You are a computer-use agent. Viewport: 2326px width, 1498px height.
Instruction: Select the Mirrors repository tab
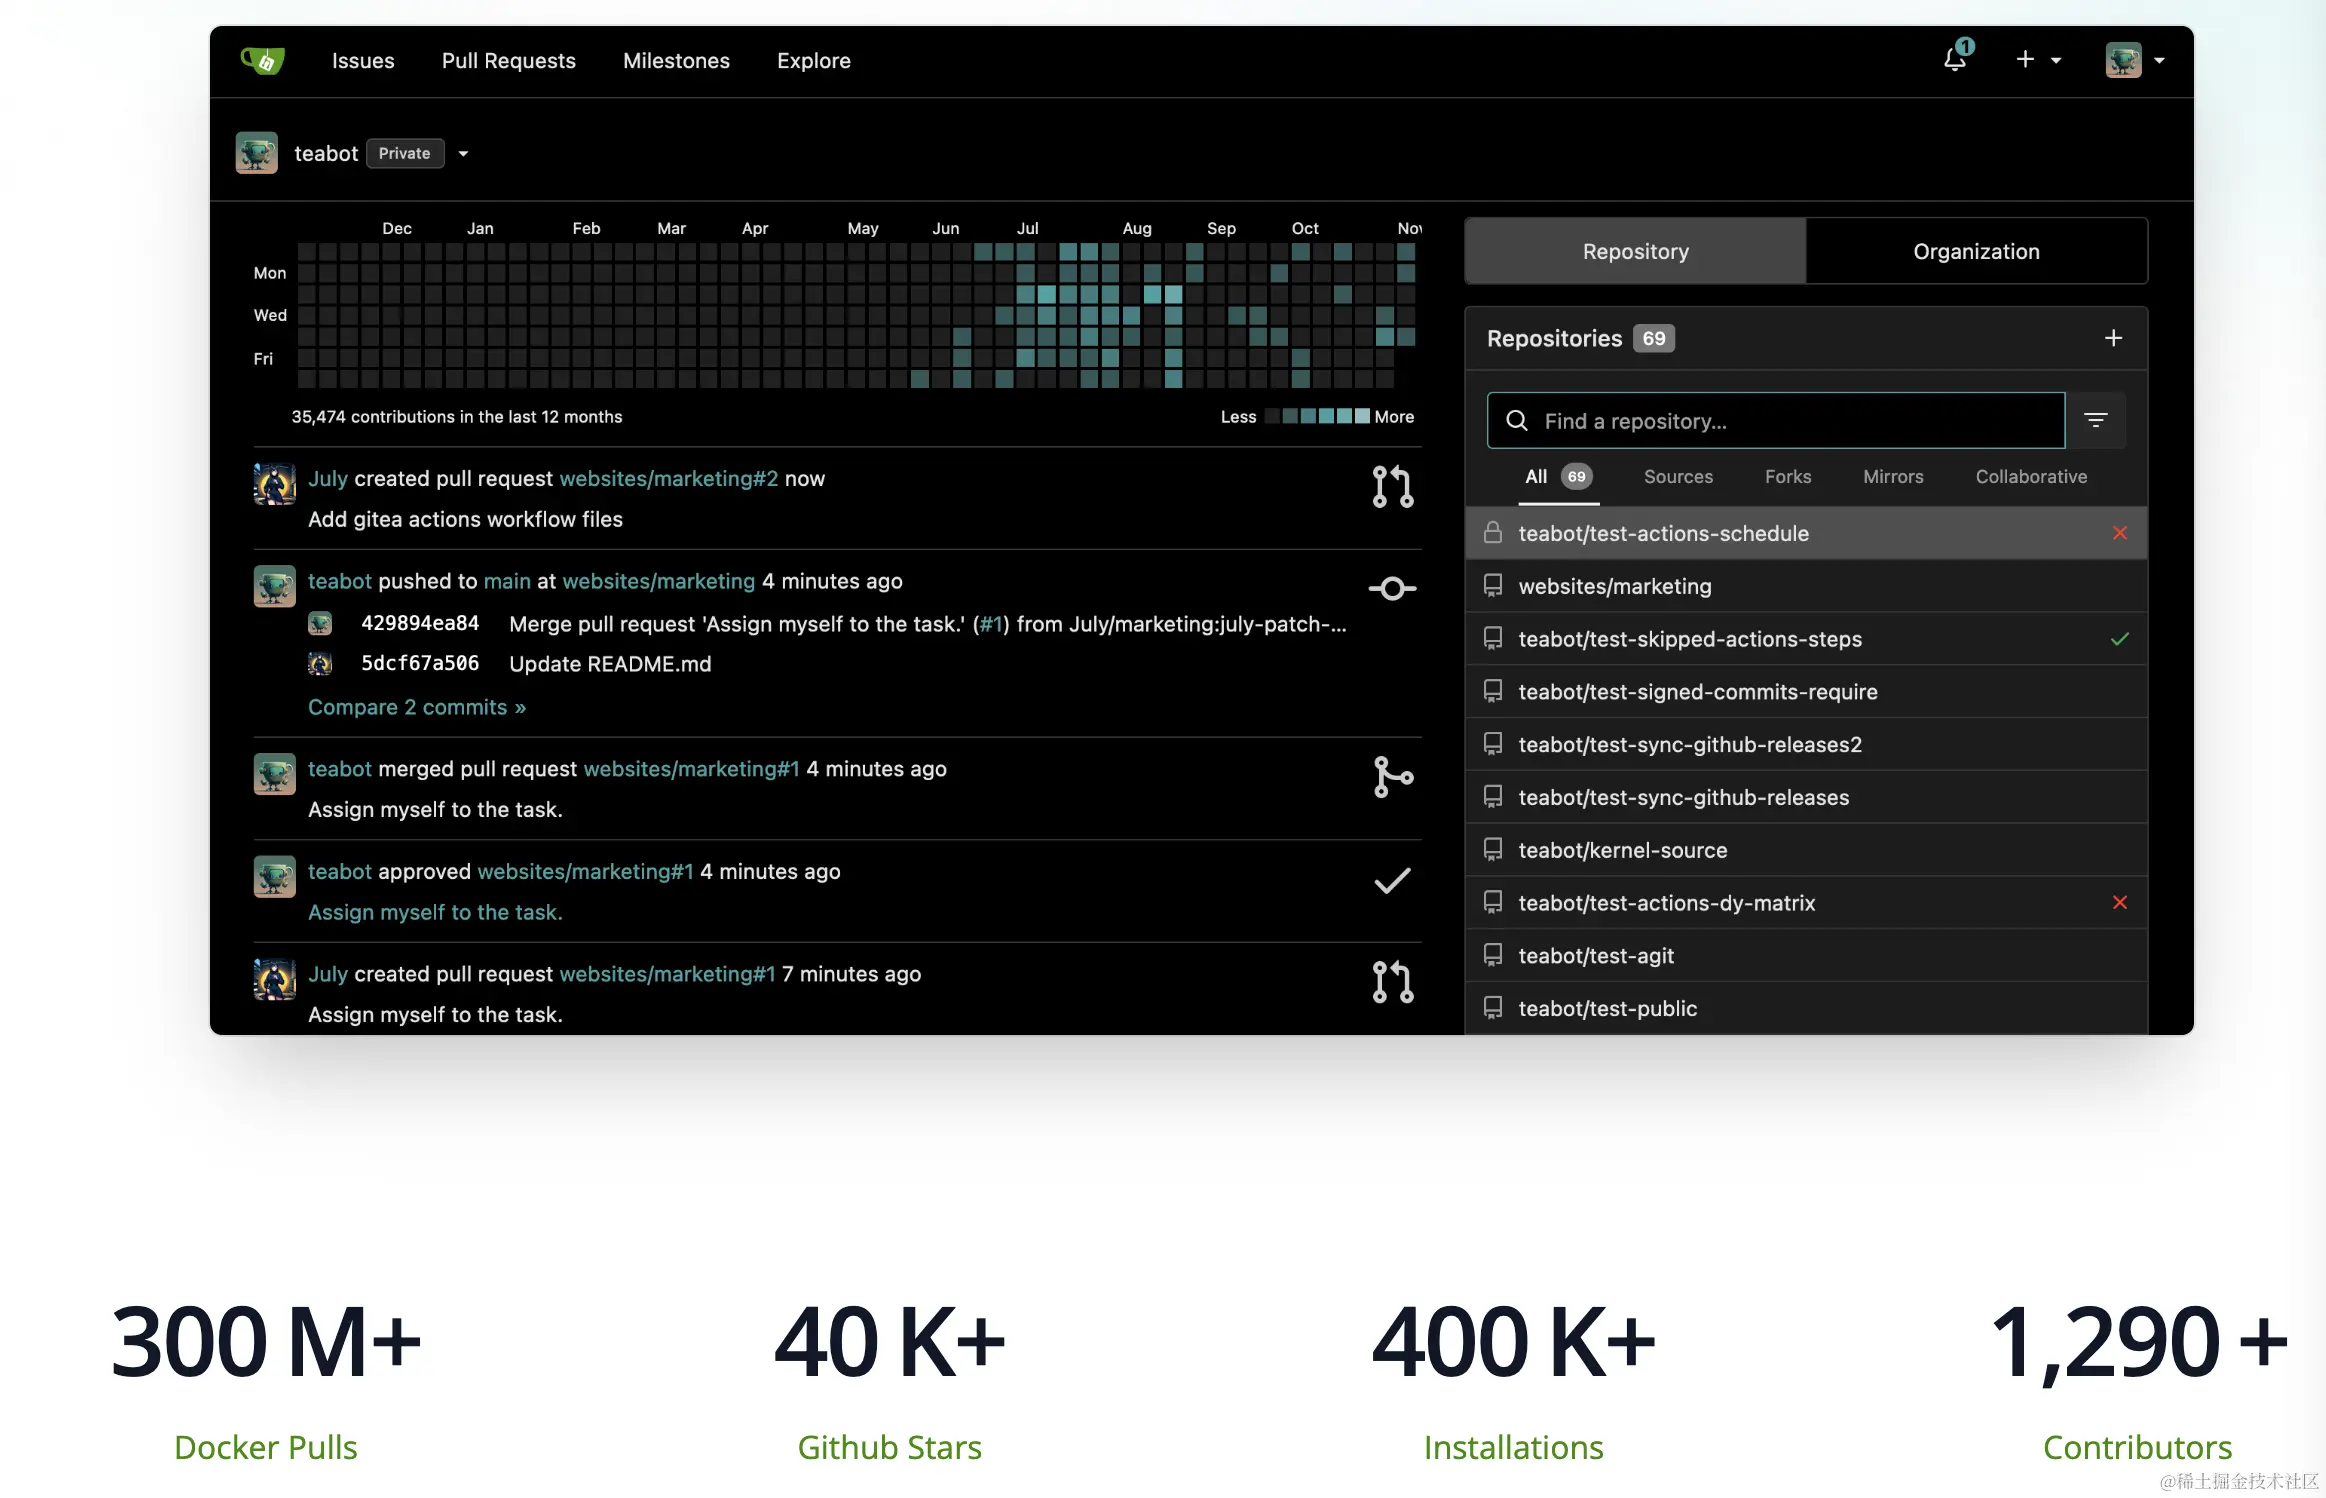1892,477
